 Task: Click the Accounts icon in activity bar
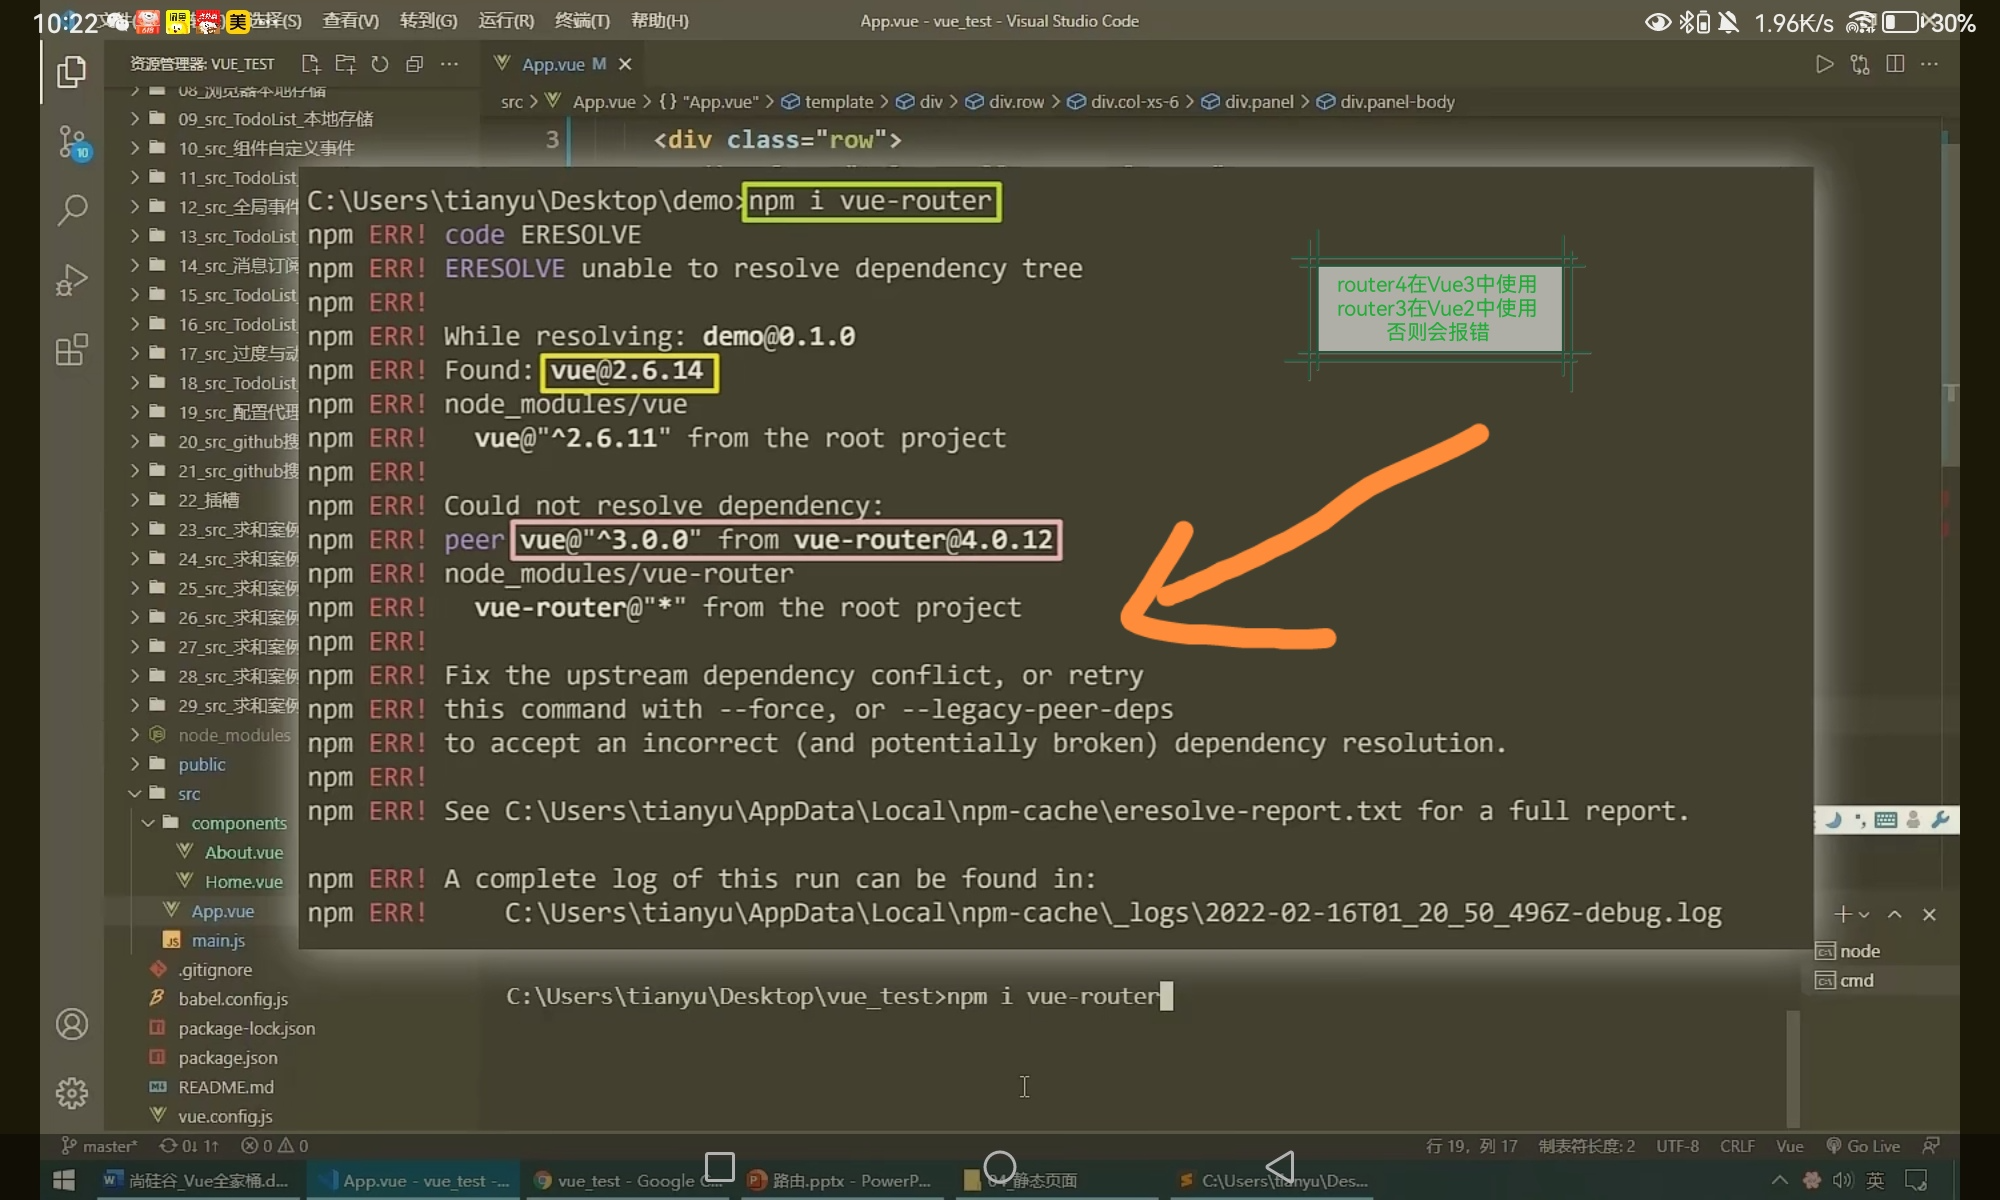[72, 1024]
